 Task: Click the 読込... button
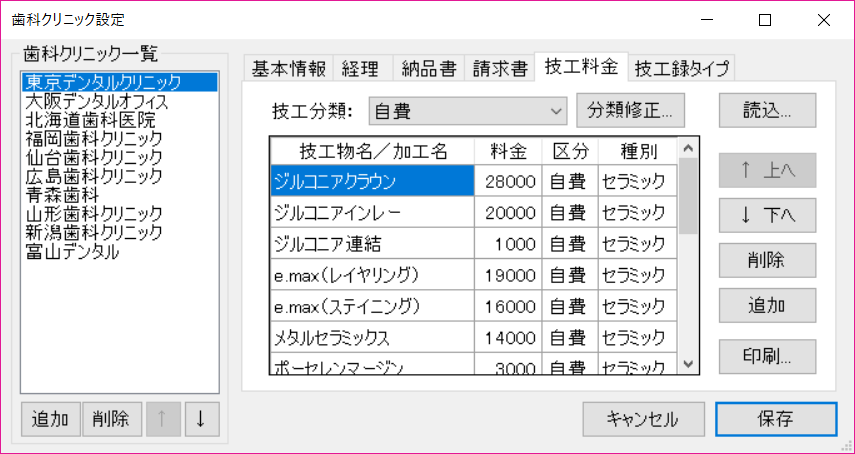click(767, 109)
